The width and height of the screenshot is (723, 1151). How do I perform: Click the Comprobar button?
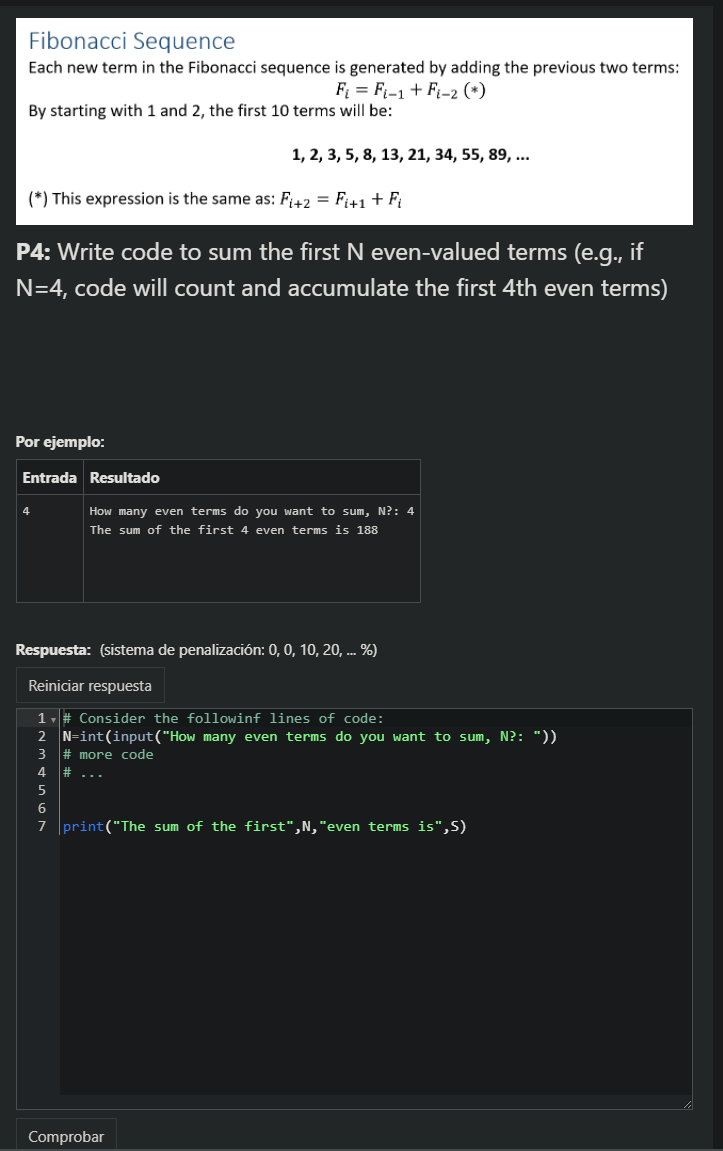point(66,1136)
